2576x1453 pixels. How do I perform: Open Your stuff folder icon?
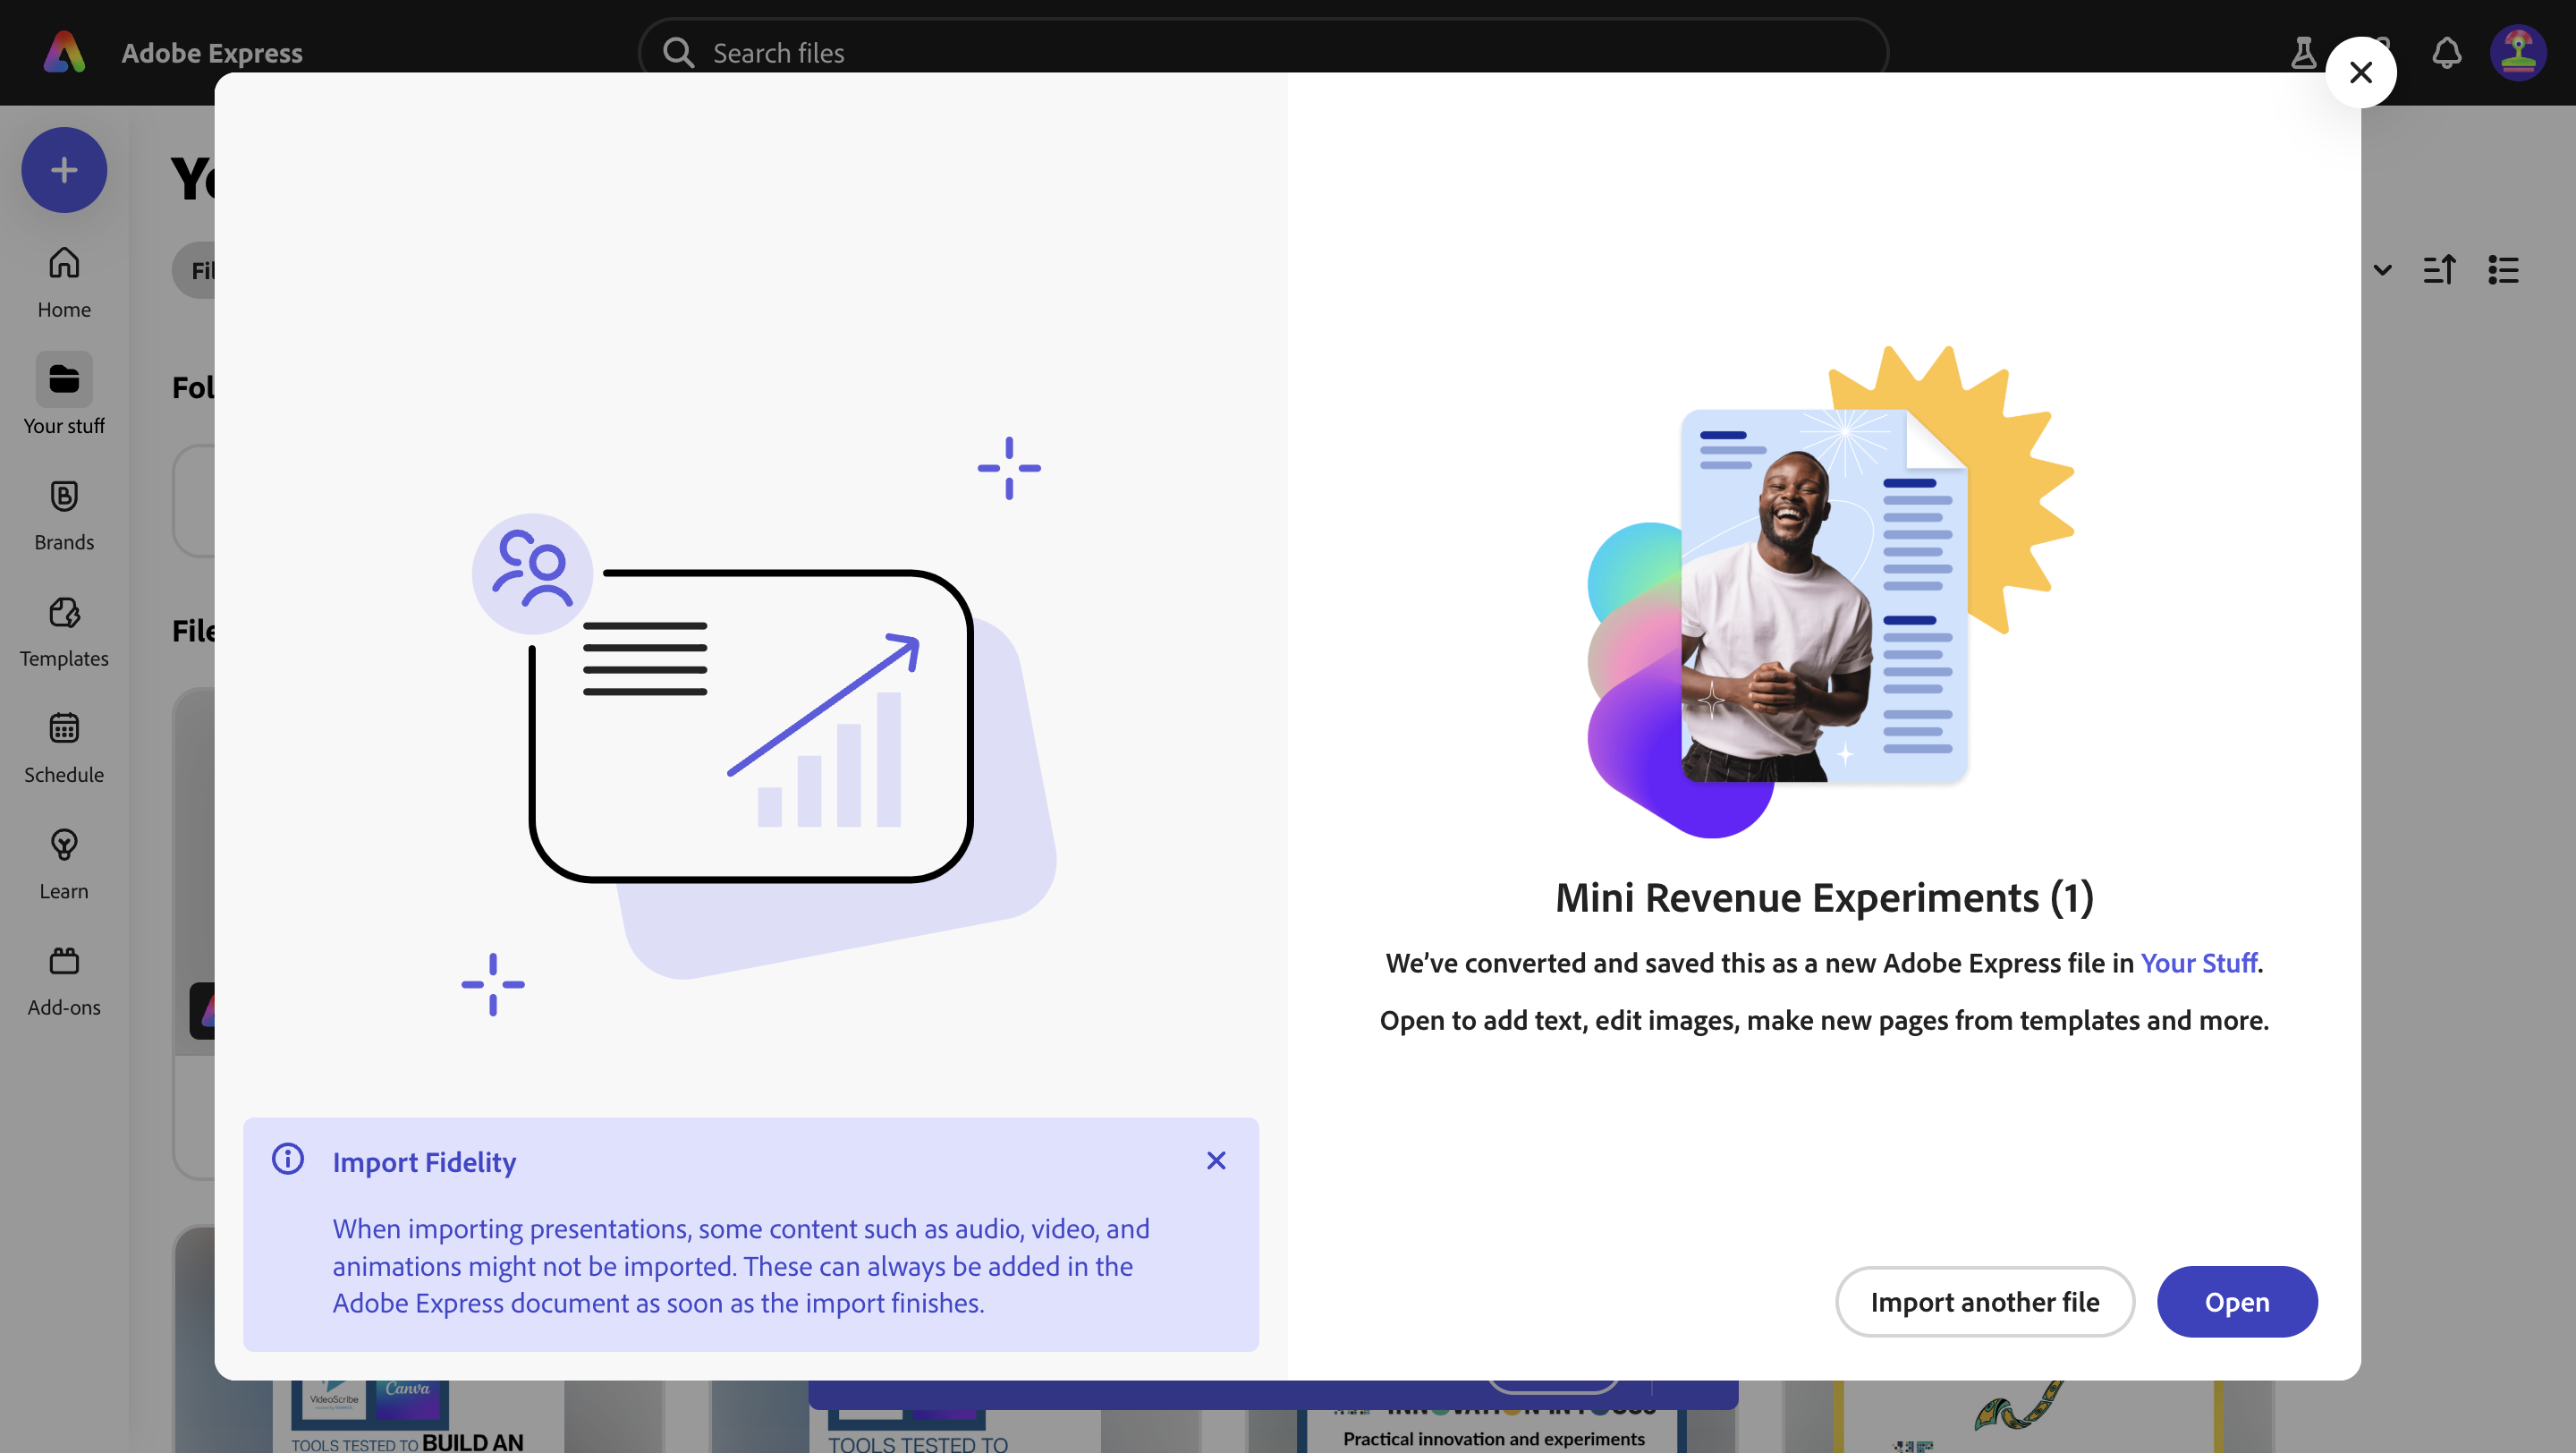64,380
